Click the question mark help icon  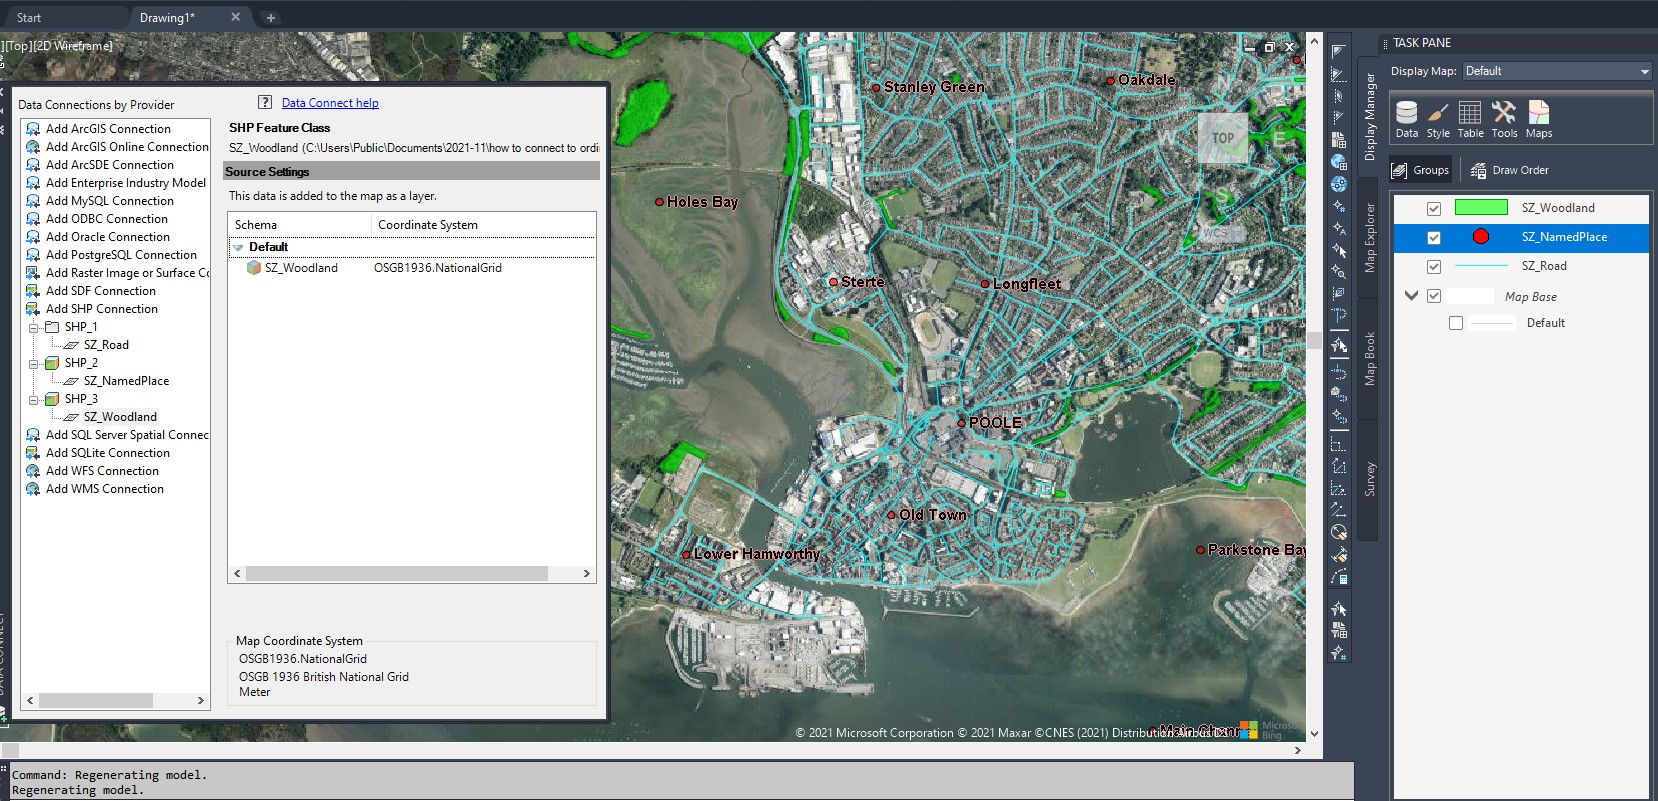265,102
